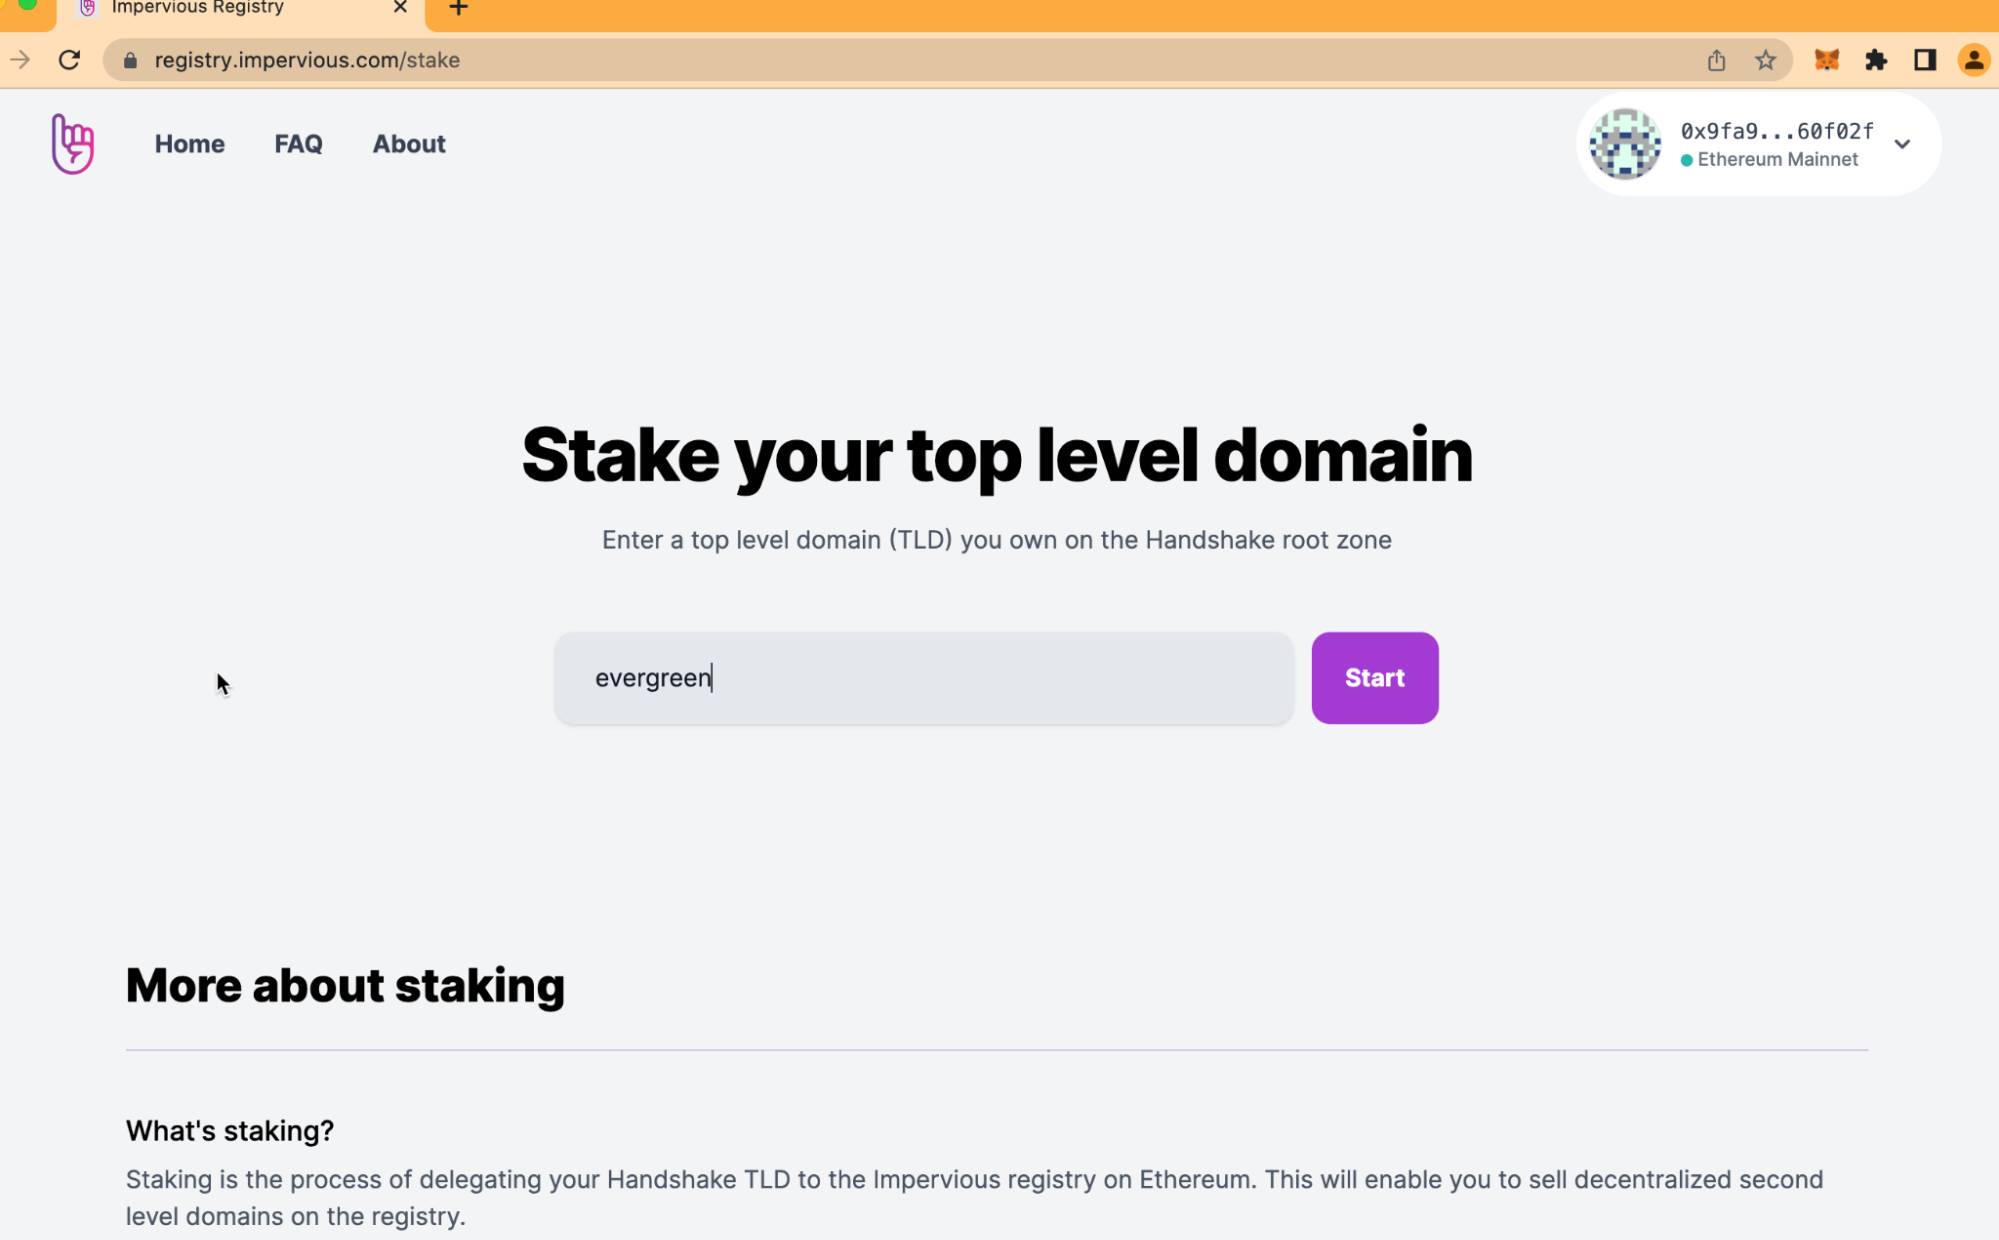Screen dimensions: 1999x1240
Task: Click the TLD input field containing evergreen
Action: pyautogui.click(x=923, y=678)
